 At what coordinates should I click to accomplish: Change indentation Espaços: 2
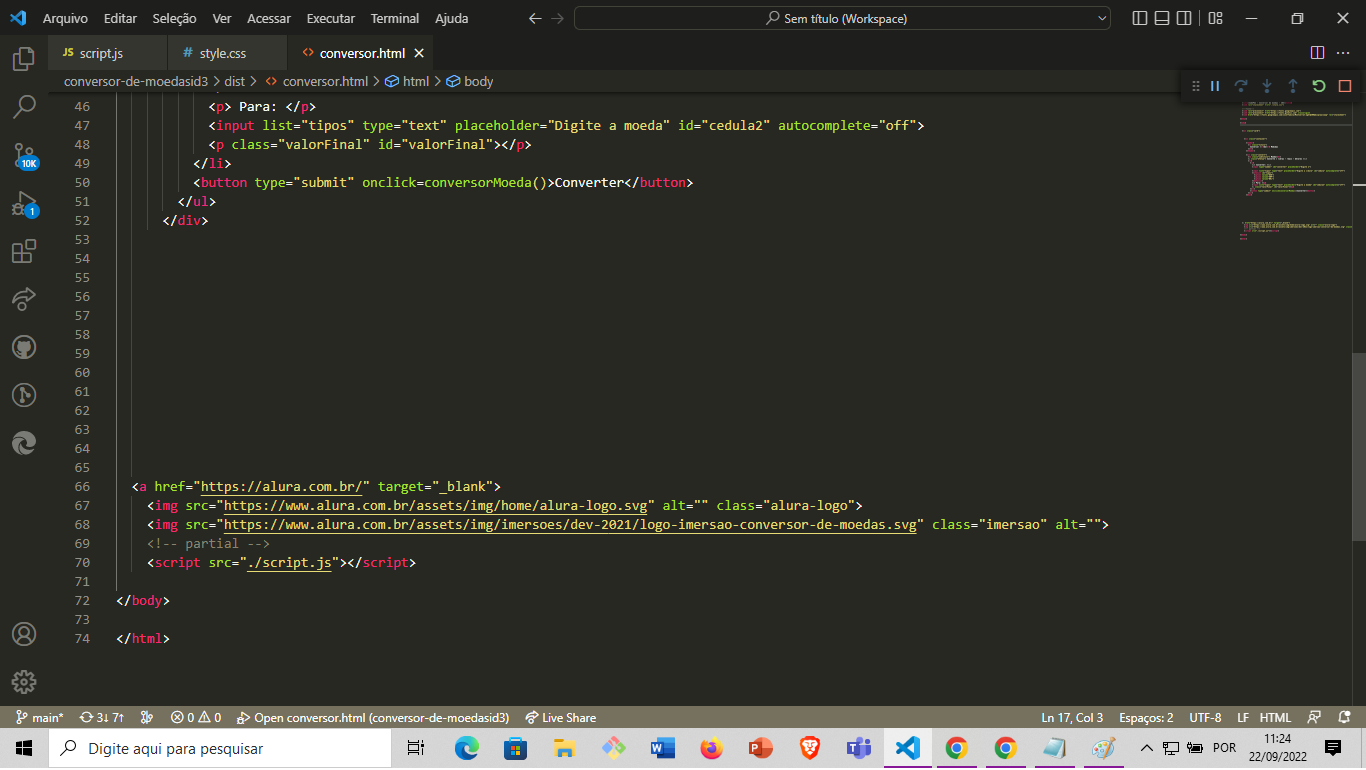tap(1146, 717)
